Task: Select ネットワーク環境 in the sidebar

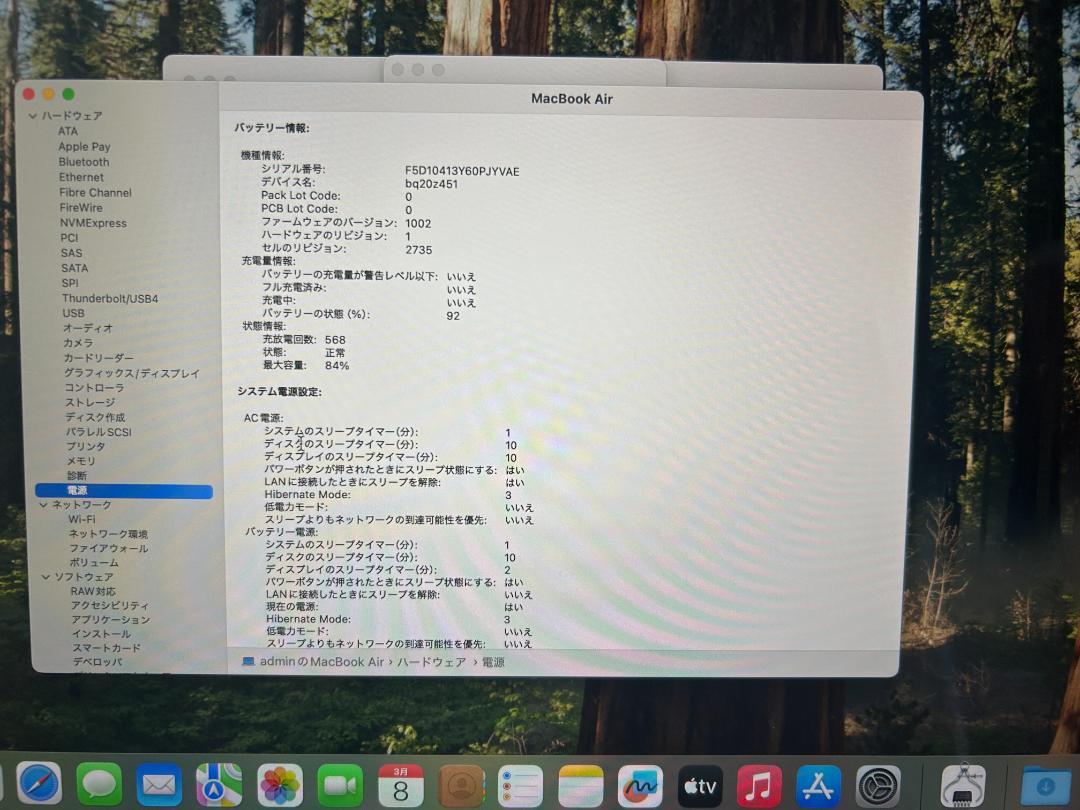Action: pos(108,534)
